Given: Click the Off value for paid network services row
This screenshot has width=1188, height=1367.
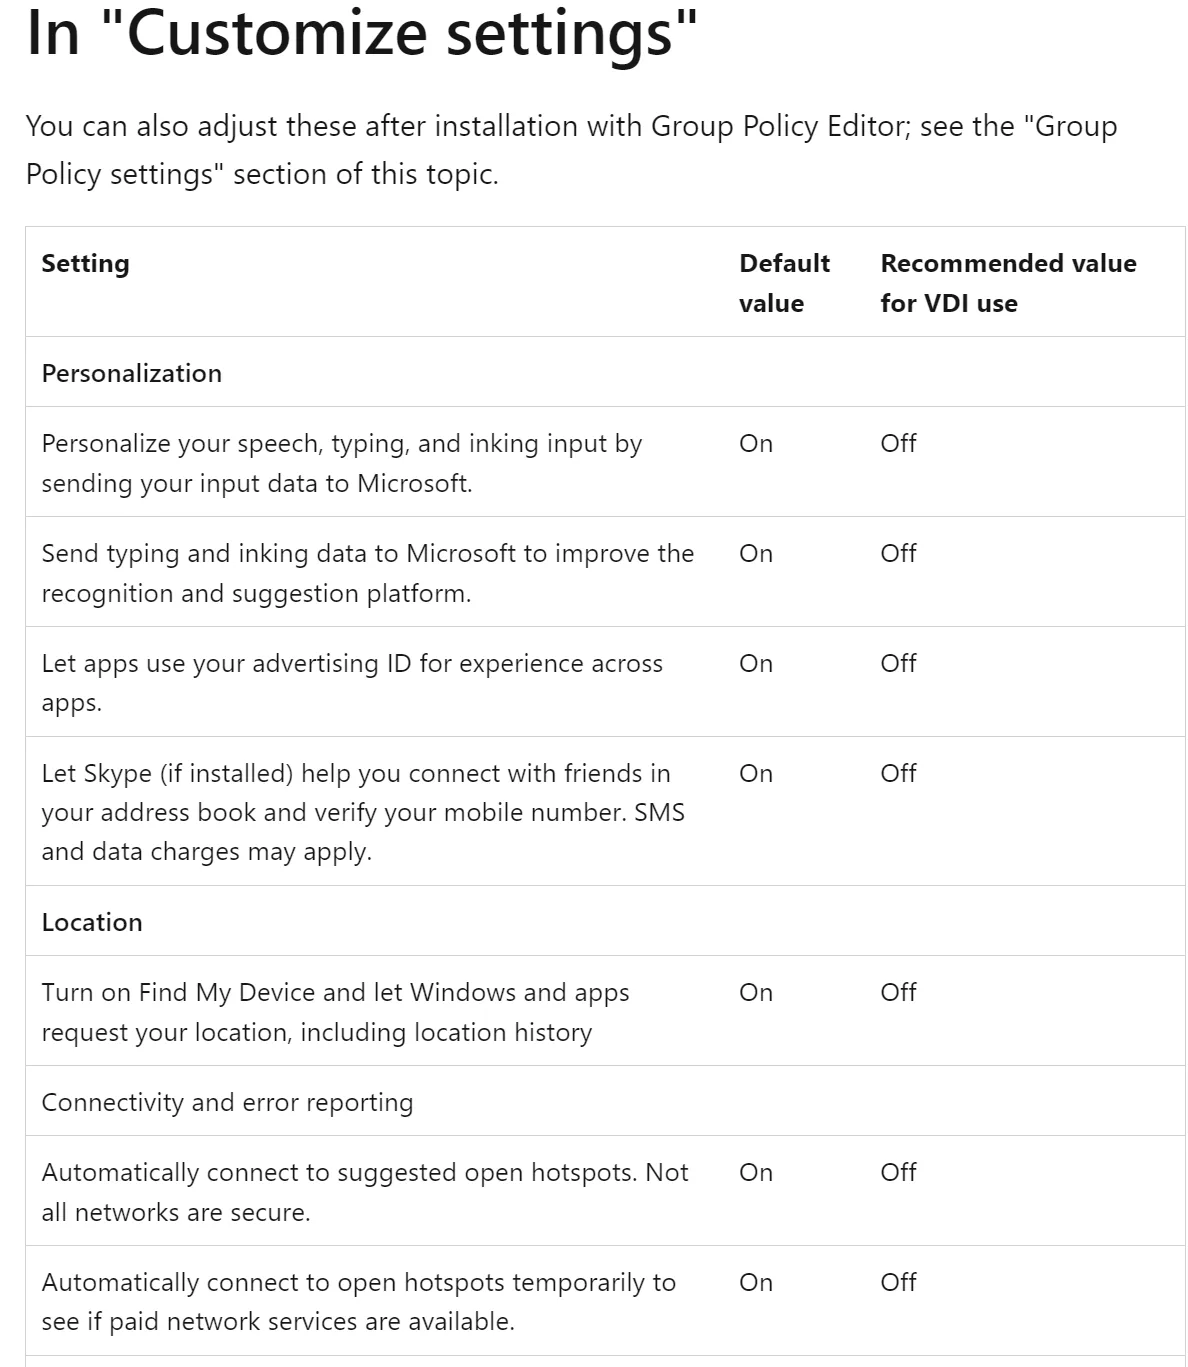Looking at the screenshot, I should coord(898,1283).
